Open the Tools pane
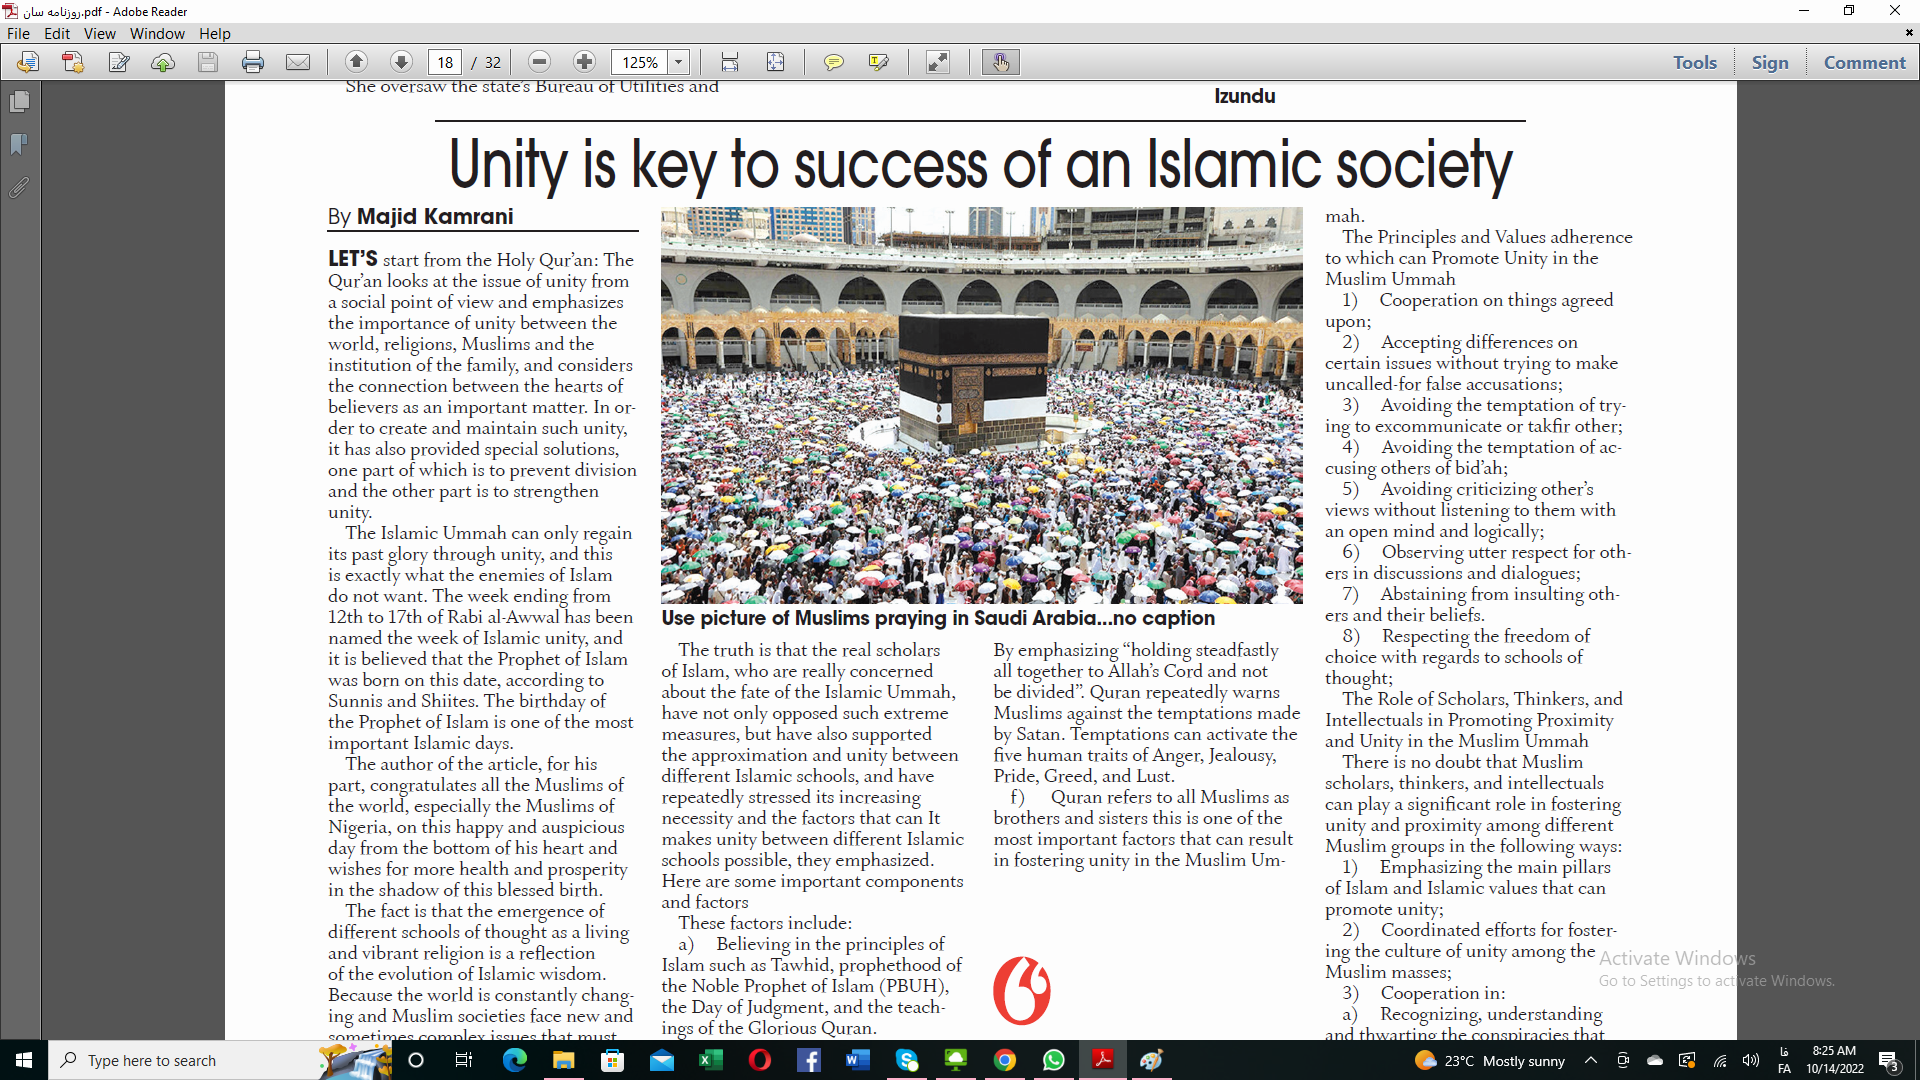Screen dimensions: 1920x1080 (1695, 62)
